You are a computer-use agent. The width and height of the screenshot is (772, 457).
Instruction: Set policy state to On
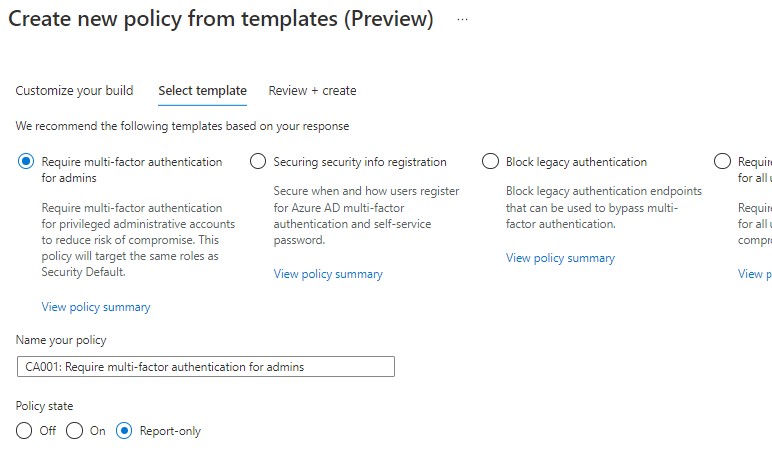point(75,431)
